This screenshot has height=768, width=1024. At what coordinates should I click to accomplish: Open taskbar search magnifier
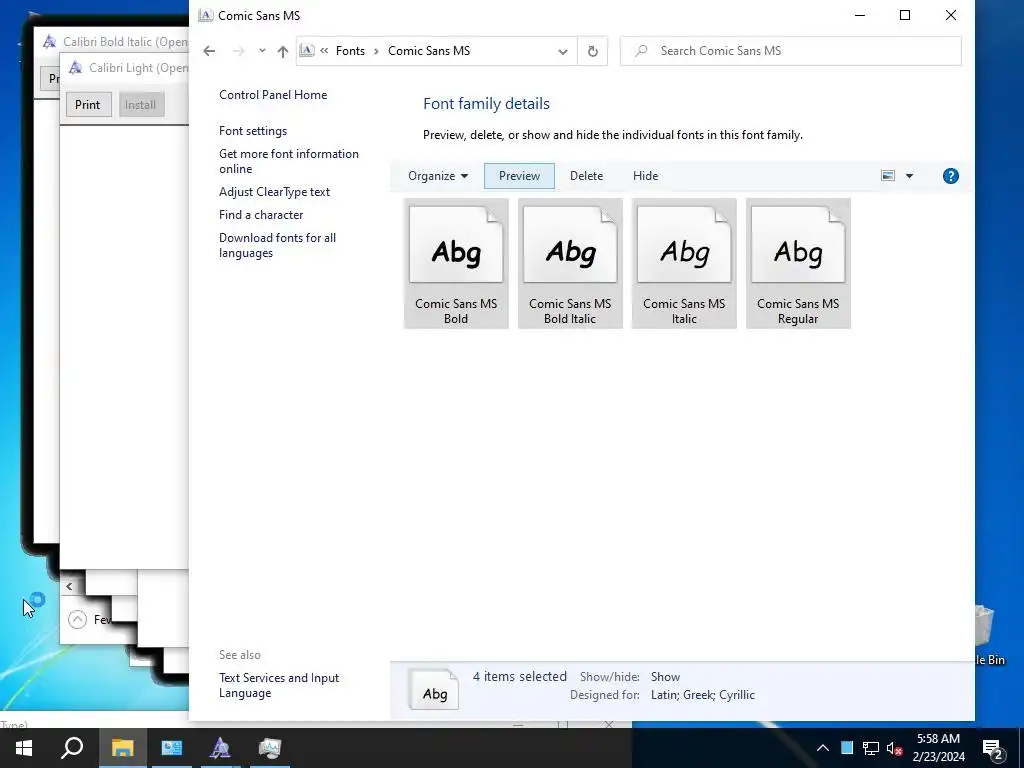(72, 748)
